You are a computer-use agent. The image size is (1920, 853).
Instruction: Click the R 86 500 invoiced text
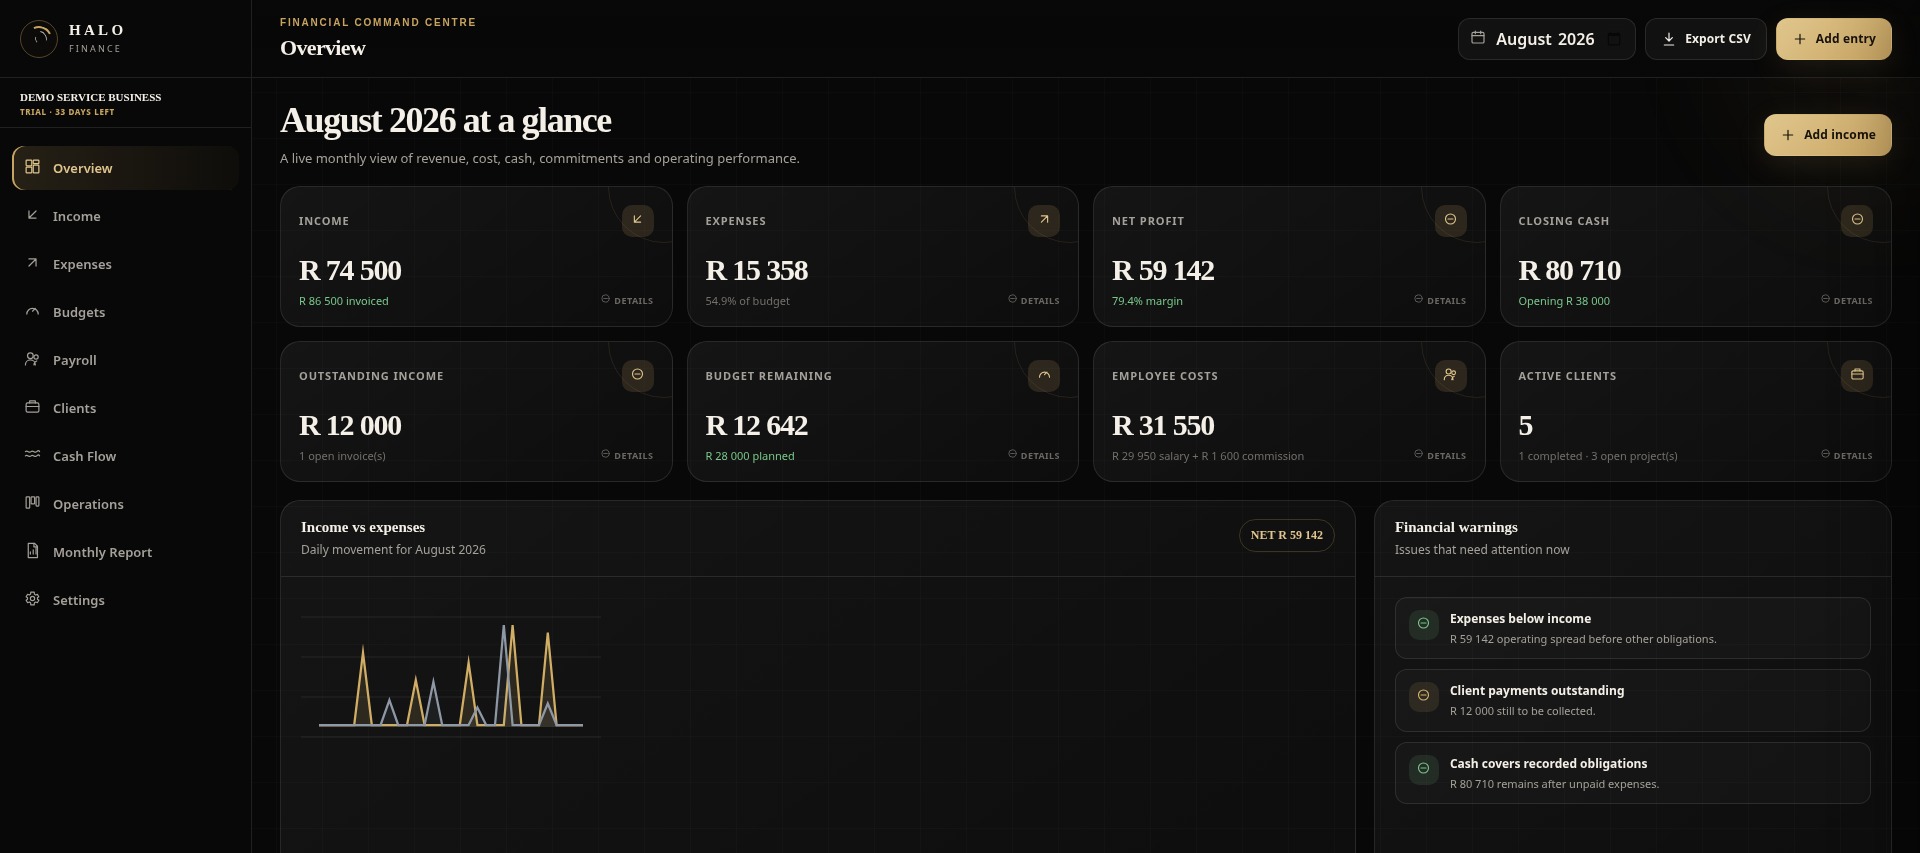click(x=344, y=301)
